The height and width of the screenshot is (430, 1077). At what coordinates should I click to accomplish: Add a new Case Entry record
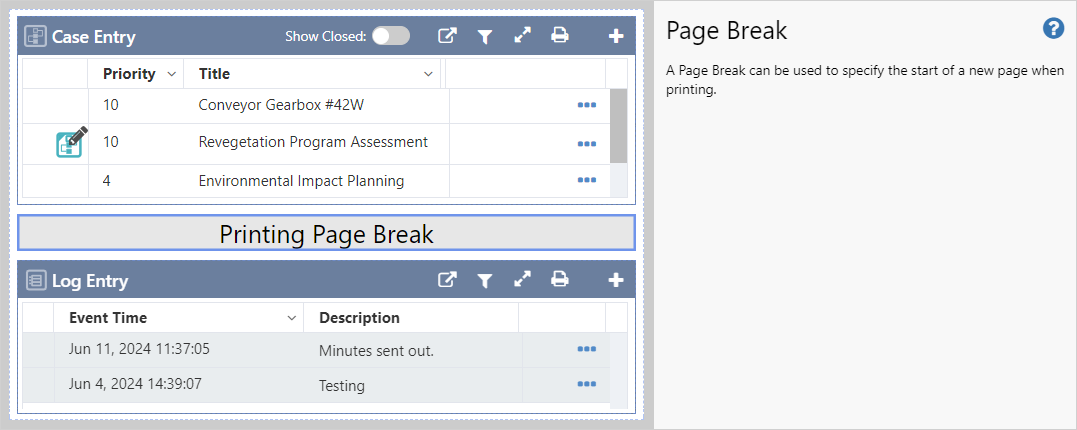point(616,36)
